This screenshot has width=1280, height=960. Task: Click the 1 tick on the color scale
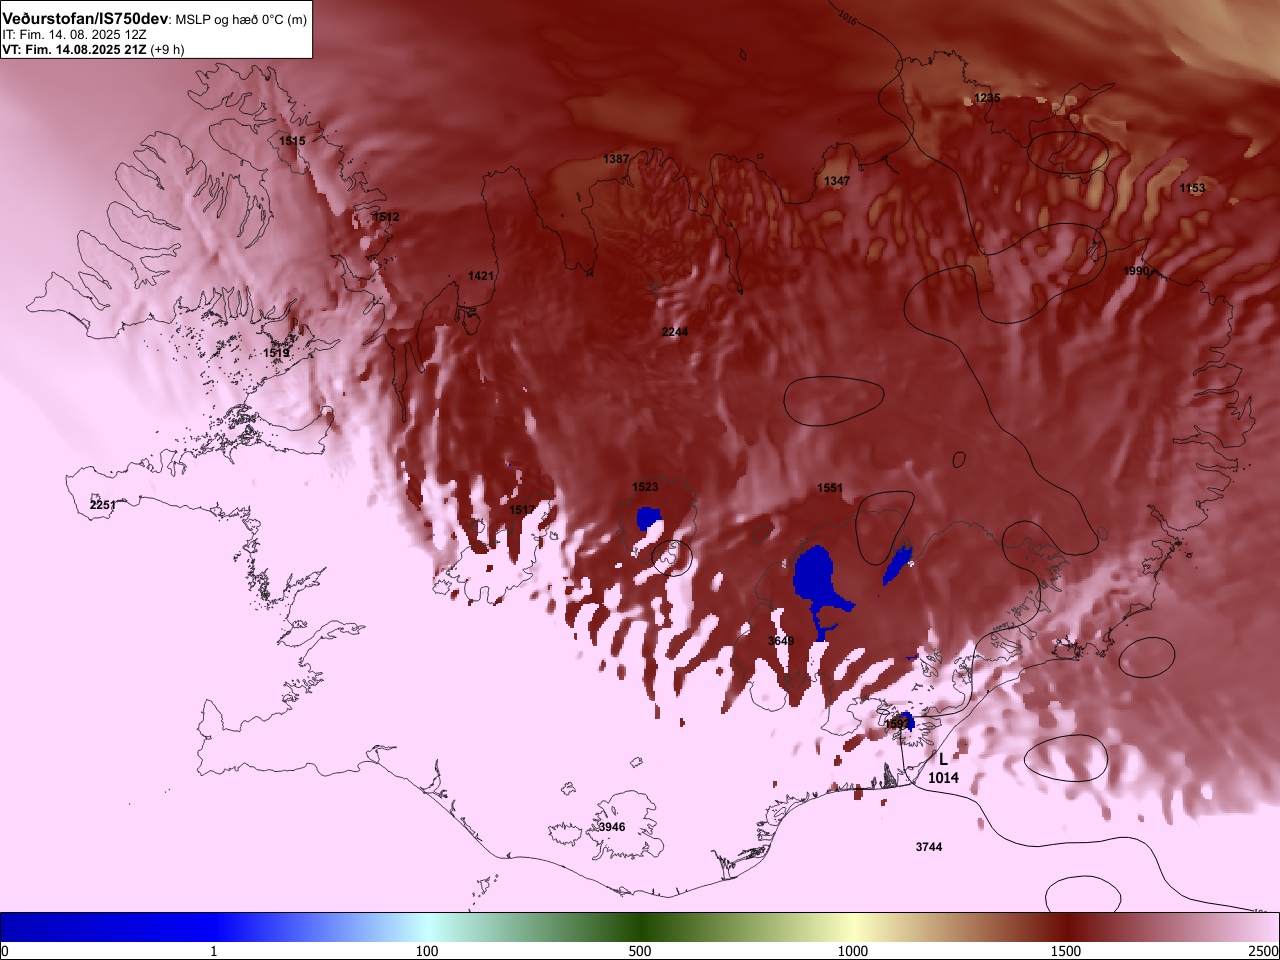click(213, 951)
